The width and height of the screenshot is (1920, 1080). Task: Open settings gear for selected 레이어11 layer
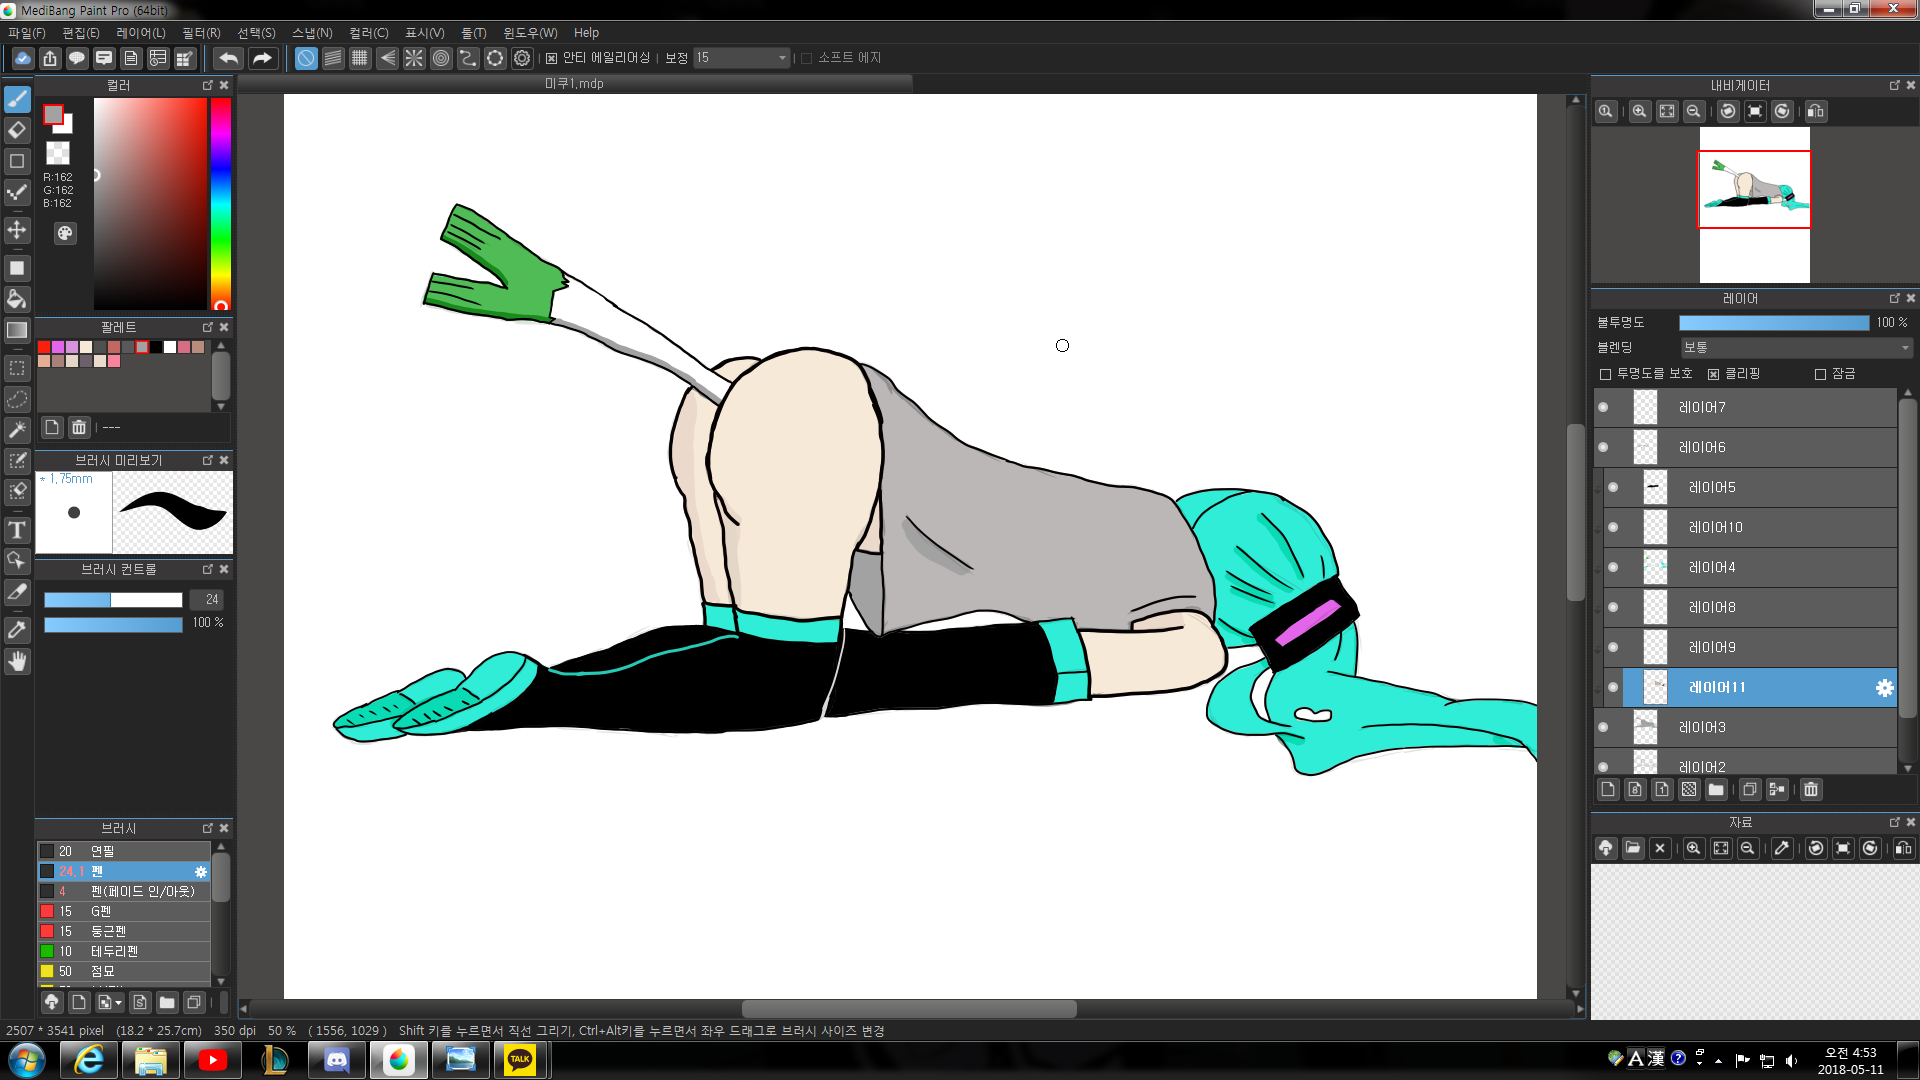(1884, 688)
